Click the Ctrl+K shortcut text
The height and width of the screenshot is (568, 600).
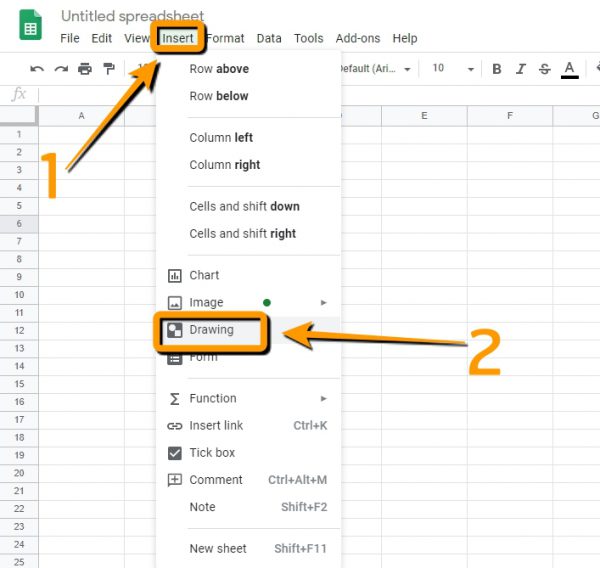310,426
